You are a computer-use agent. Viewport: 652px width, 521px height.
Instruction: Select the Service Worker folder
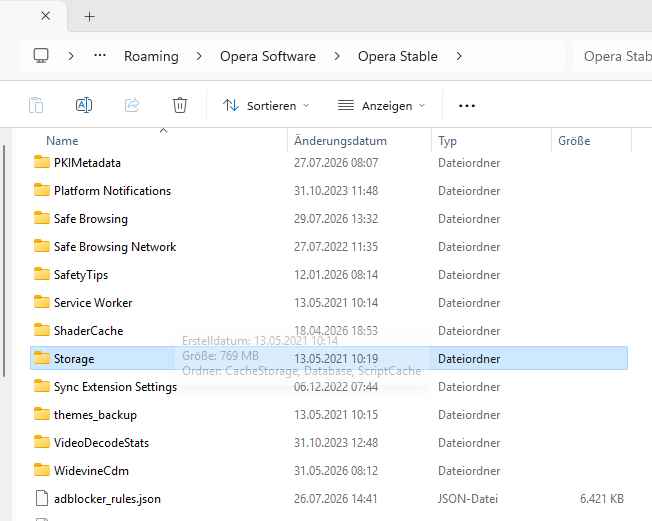tap(328, 303)
